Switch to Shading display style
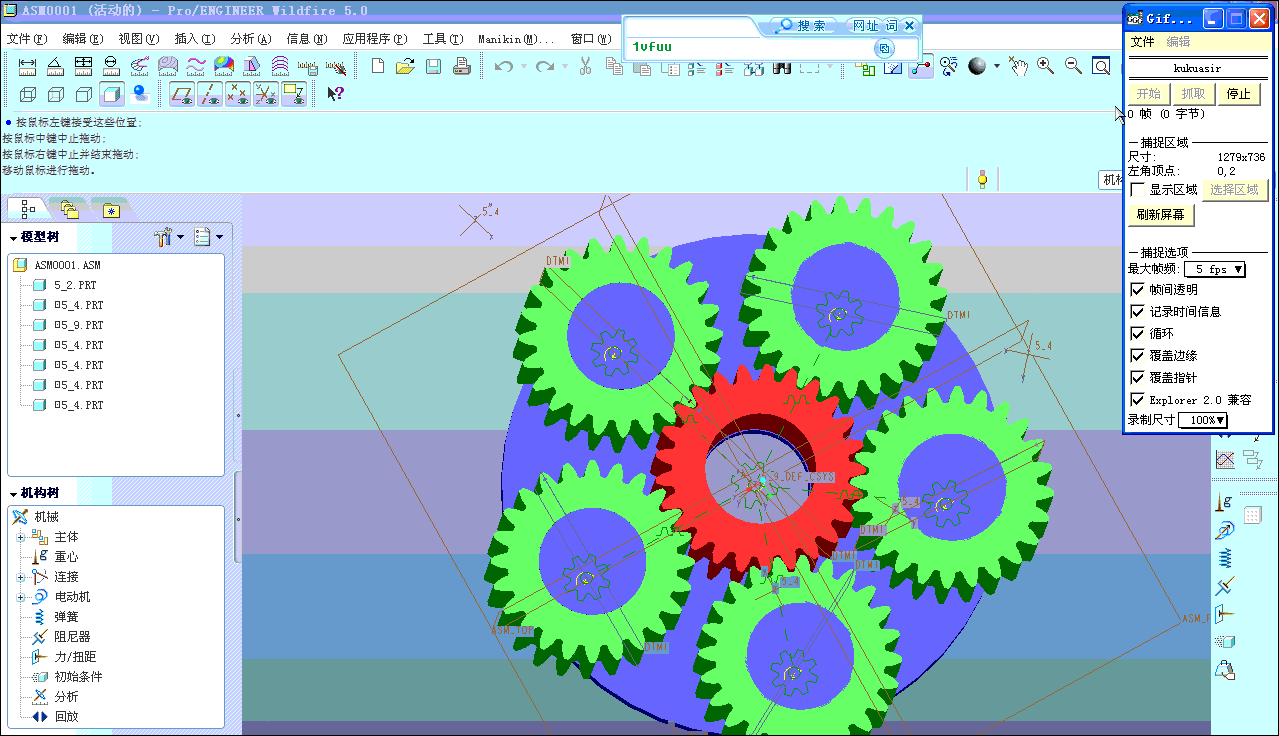The width and height of the screenshot is (1279, 736). coord(112,94)
